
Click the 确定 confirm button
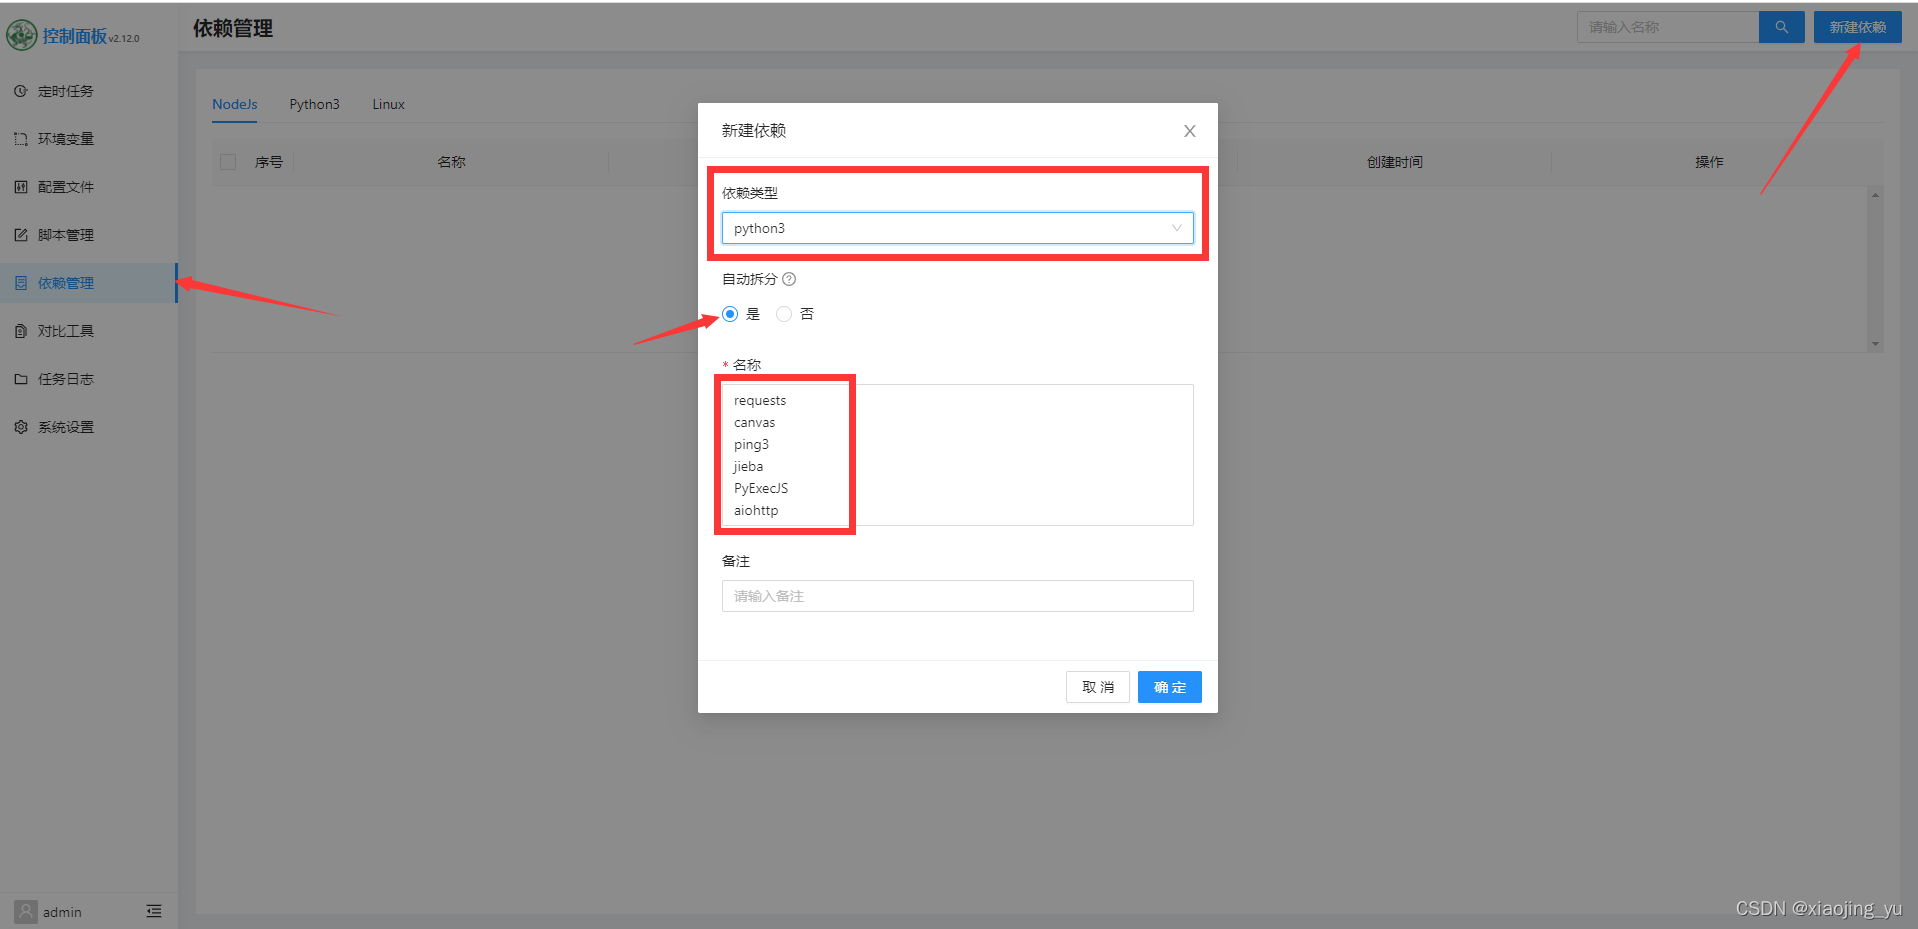(x=1169, y=687)
